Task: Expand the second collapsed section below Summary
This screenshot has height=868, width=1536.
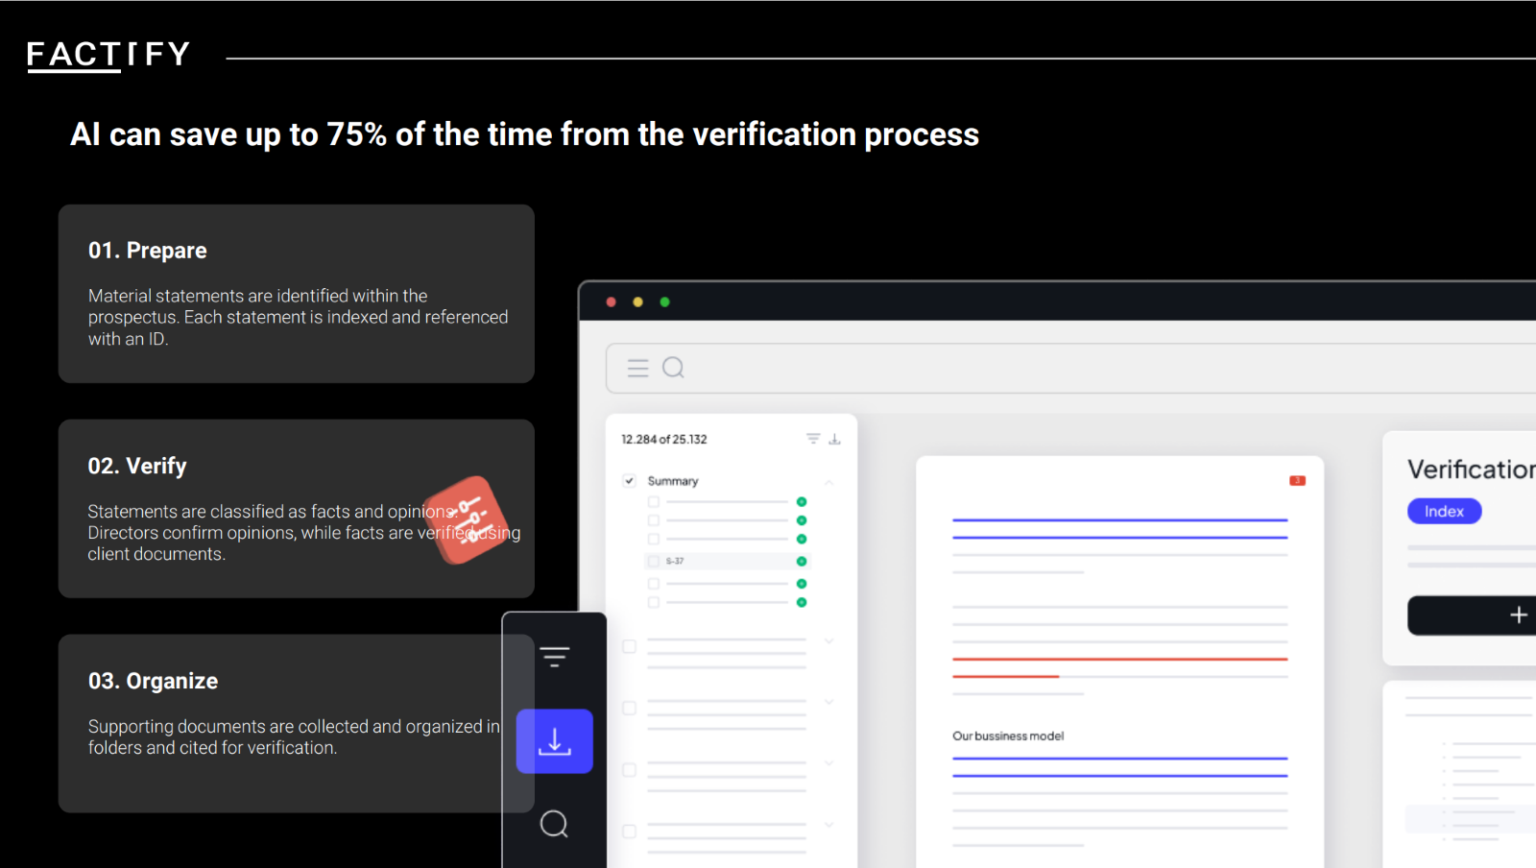Action: (x=829, y=702)
